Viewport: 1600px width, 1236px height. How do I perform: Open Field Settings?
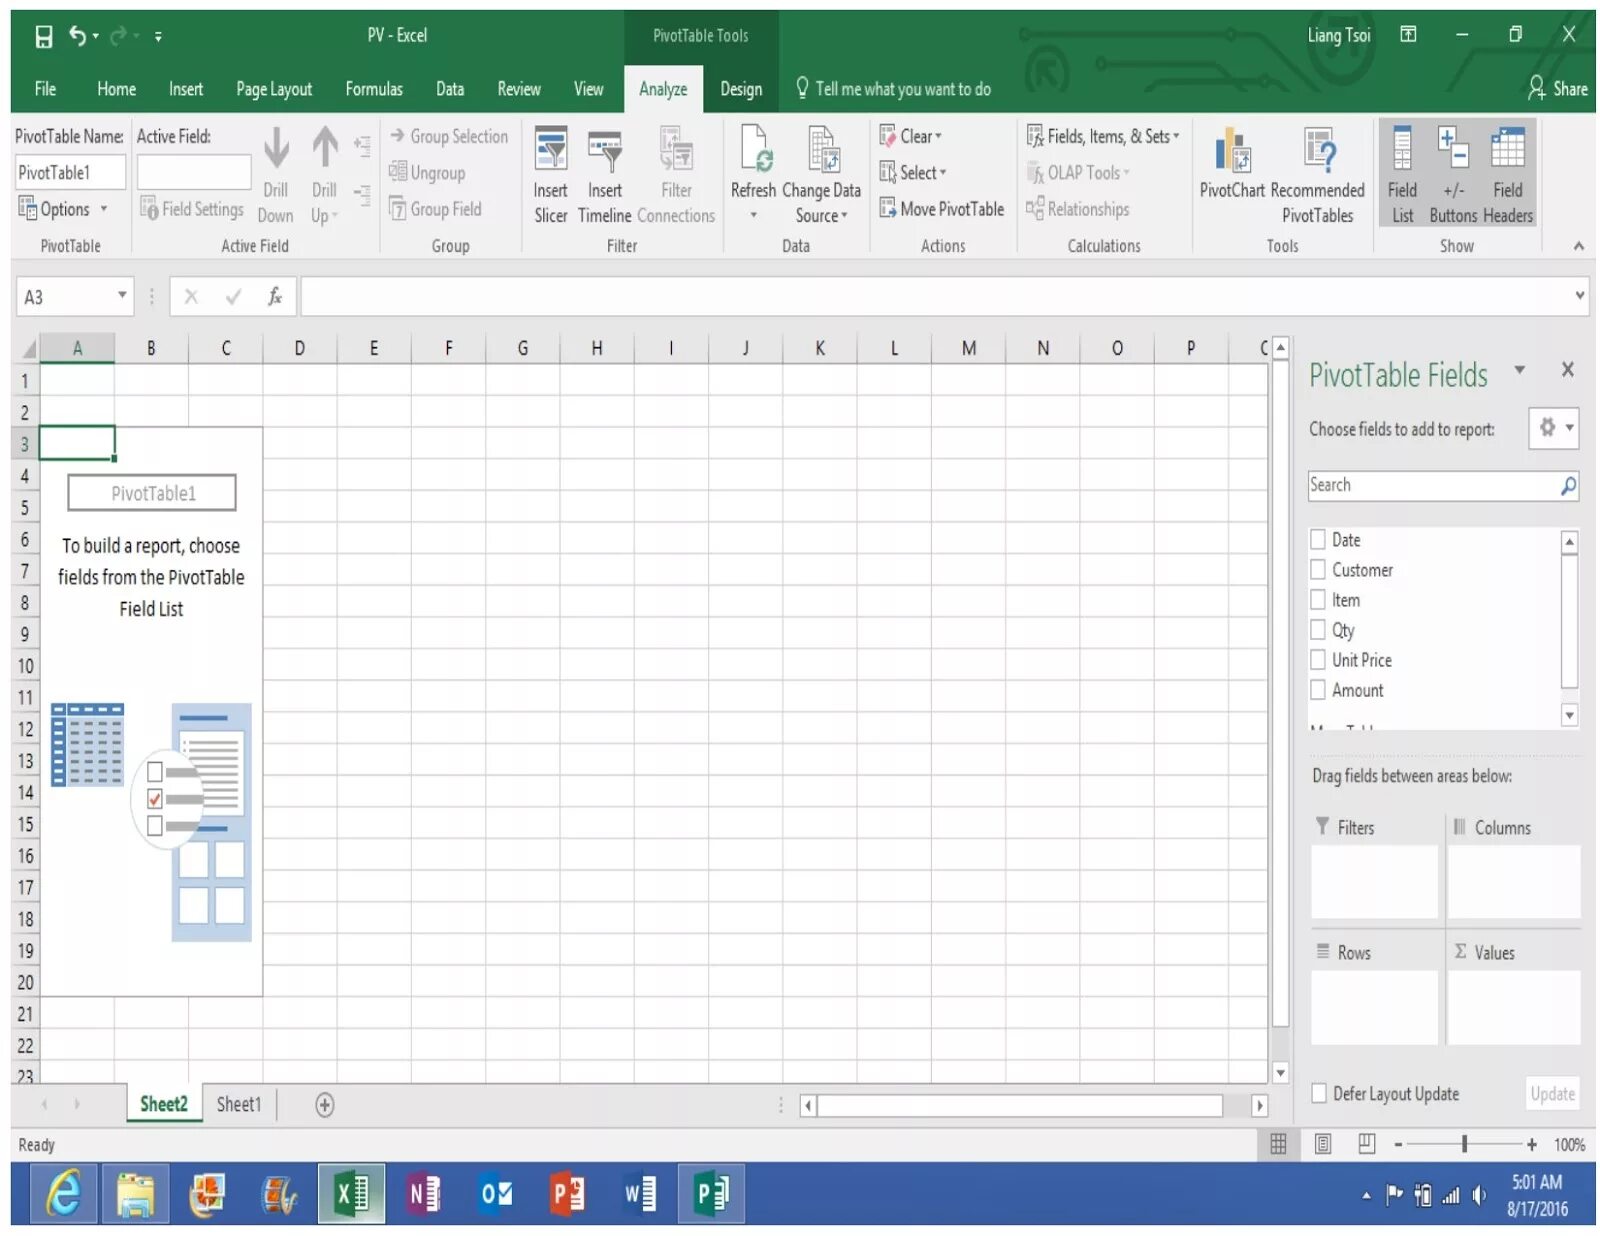click(192, 209)
